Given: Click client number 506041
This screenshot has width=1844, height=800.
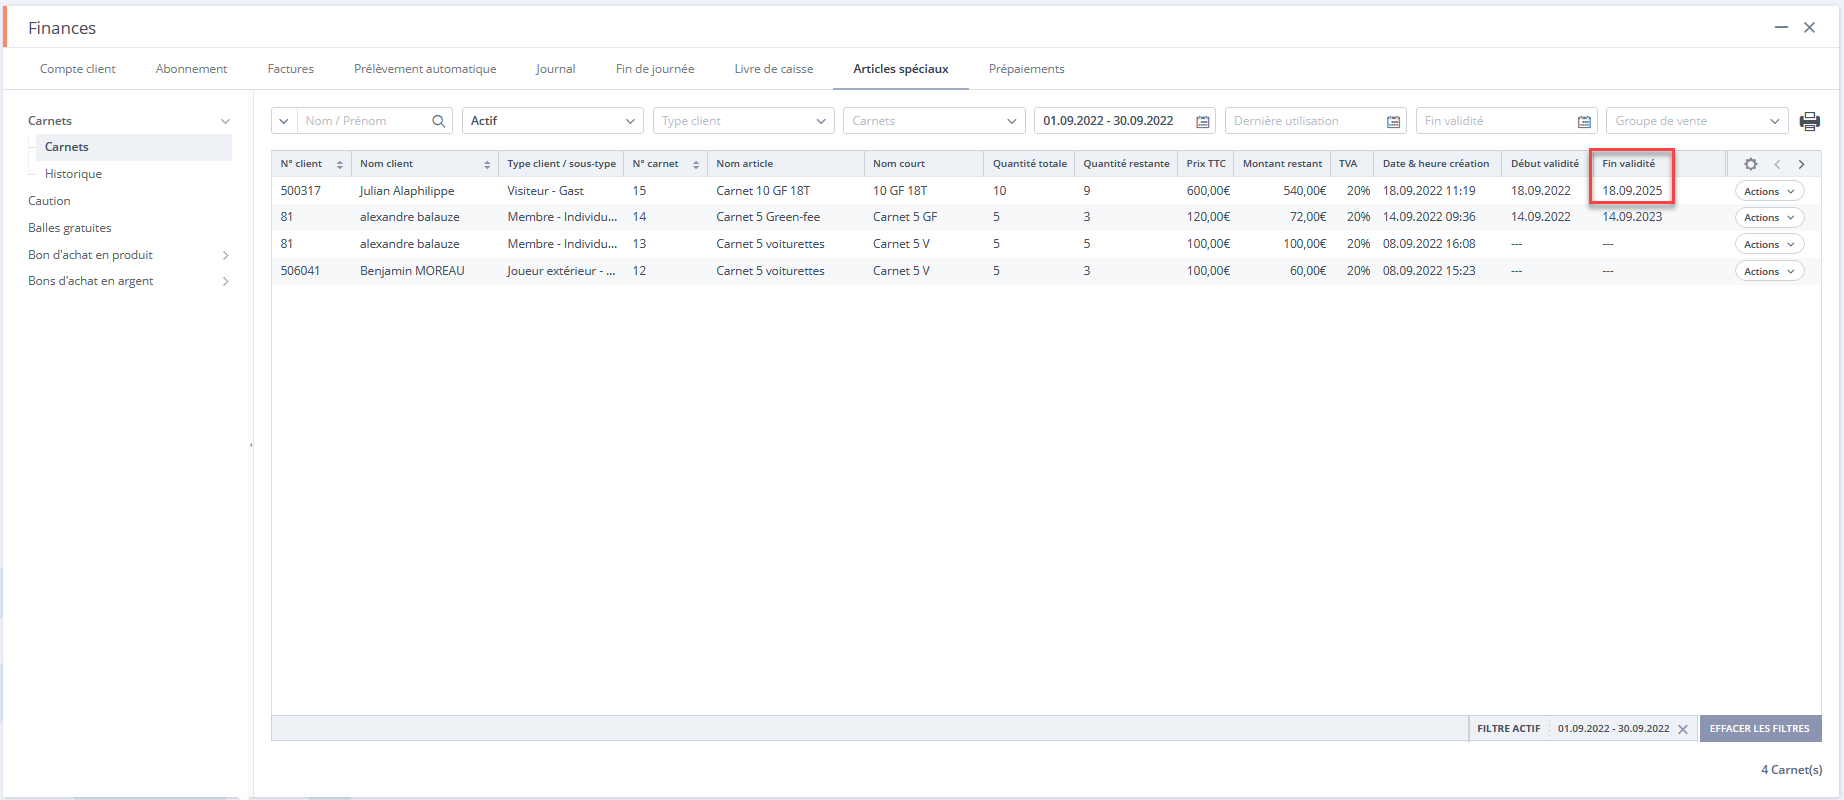Looking at the screenshot, I should (x=300, y=271).
